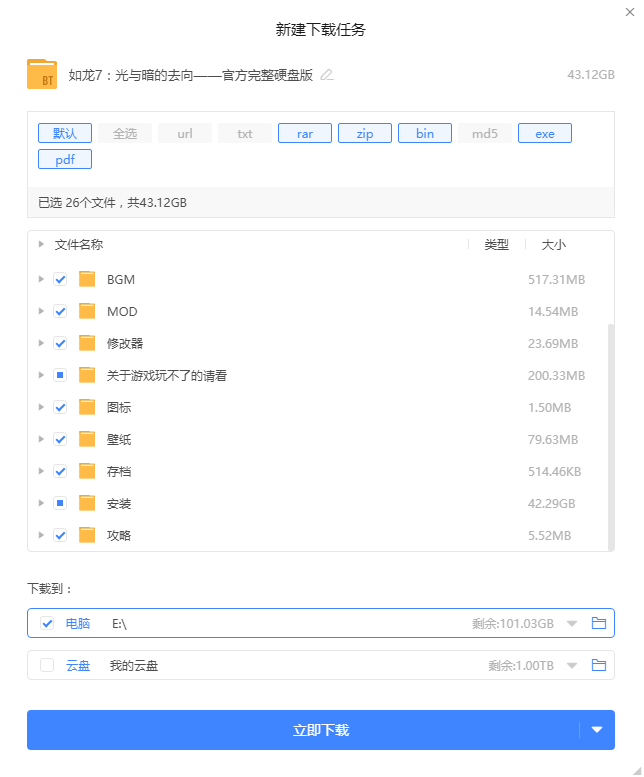Click the task title 如龙7：光与暗的去向
The image size is (644, 777).
pos(191,75)
